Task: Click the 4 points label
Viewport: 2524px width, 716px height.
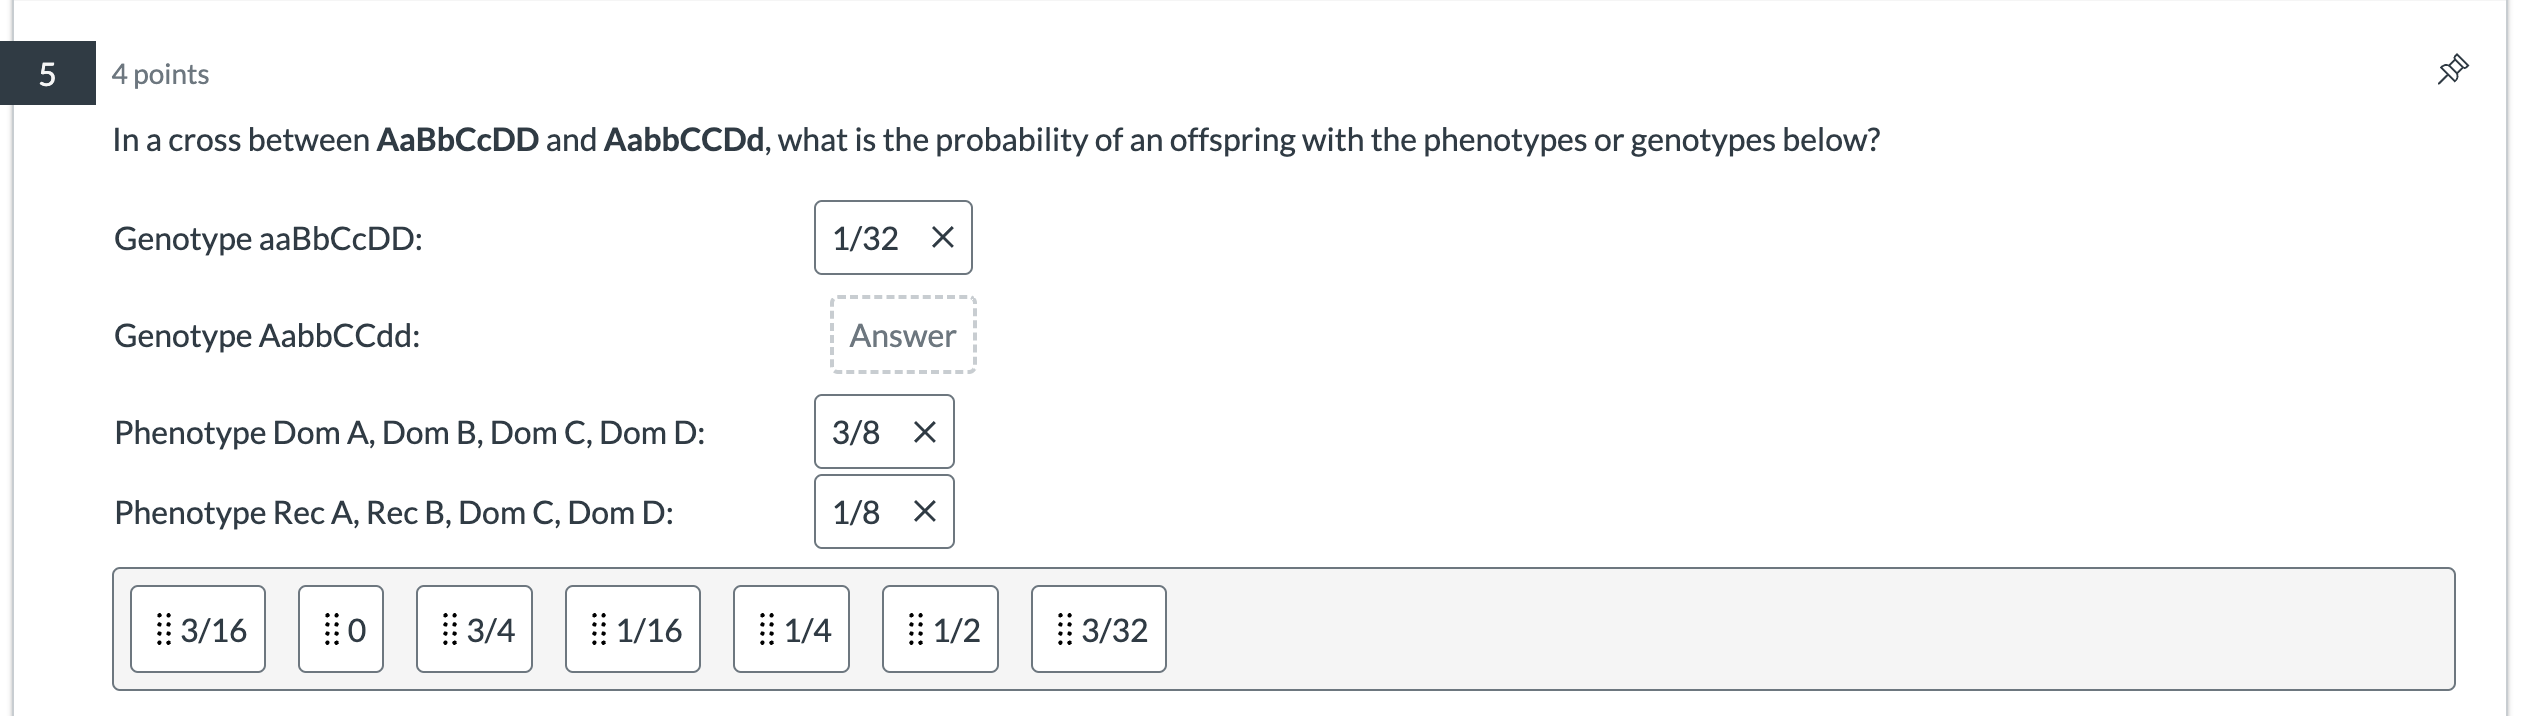Action: pyautogui.click(x=160, y=73)
